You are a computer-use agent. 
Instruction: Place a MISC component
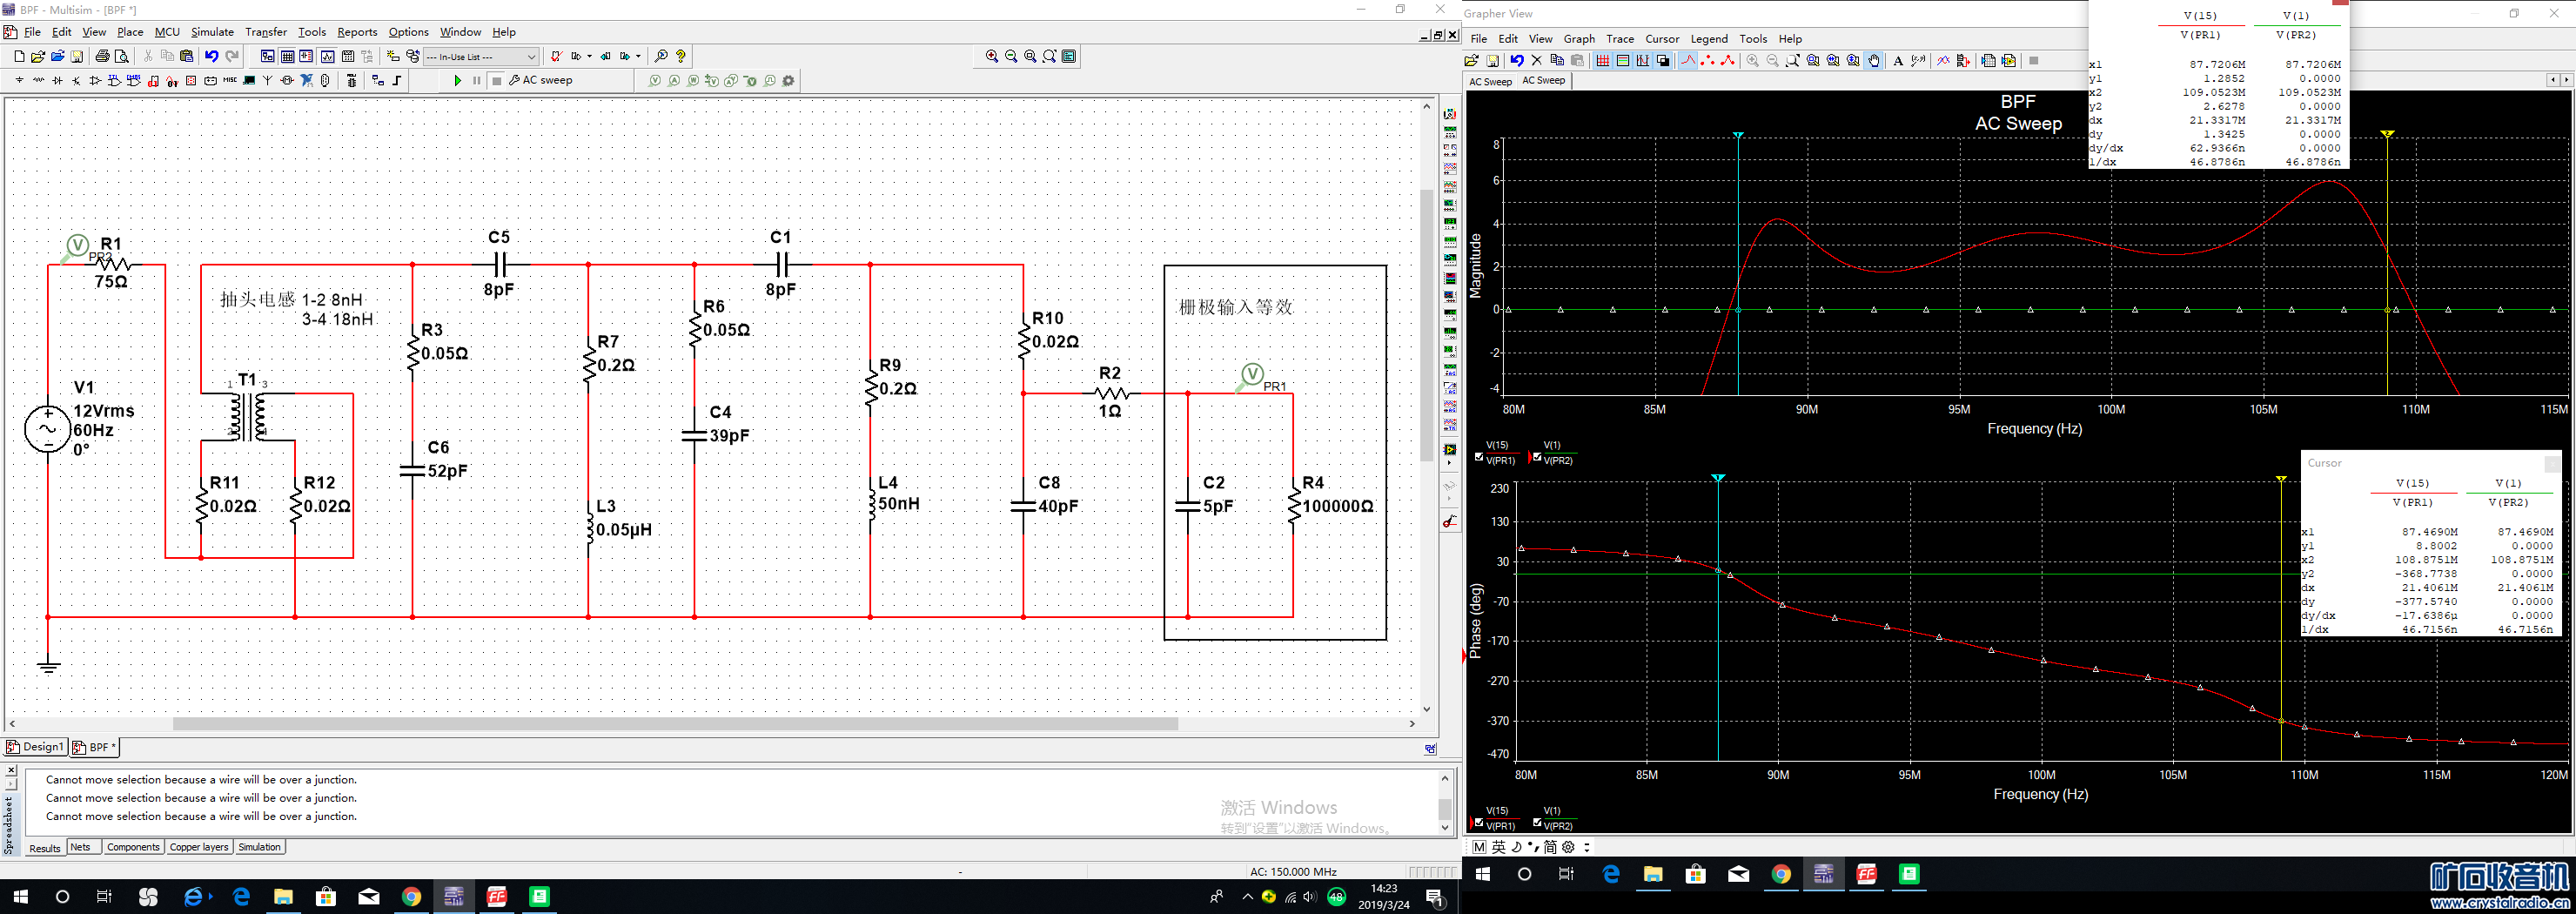coord(230,81)
